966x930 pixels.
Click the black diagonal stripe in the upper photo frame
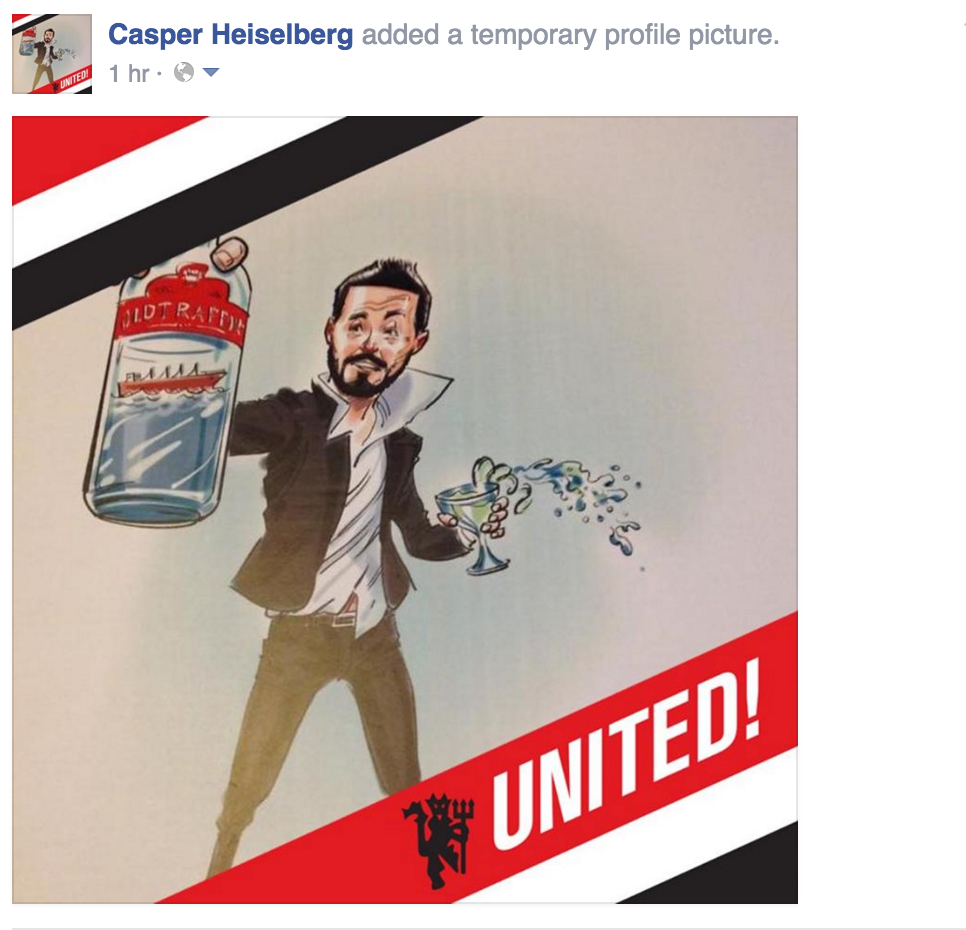(246, 223)
